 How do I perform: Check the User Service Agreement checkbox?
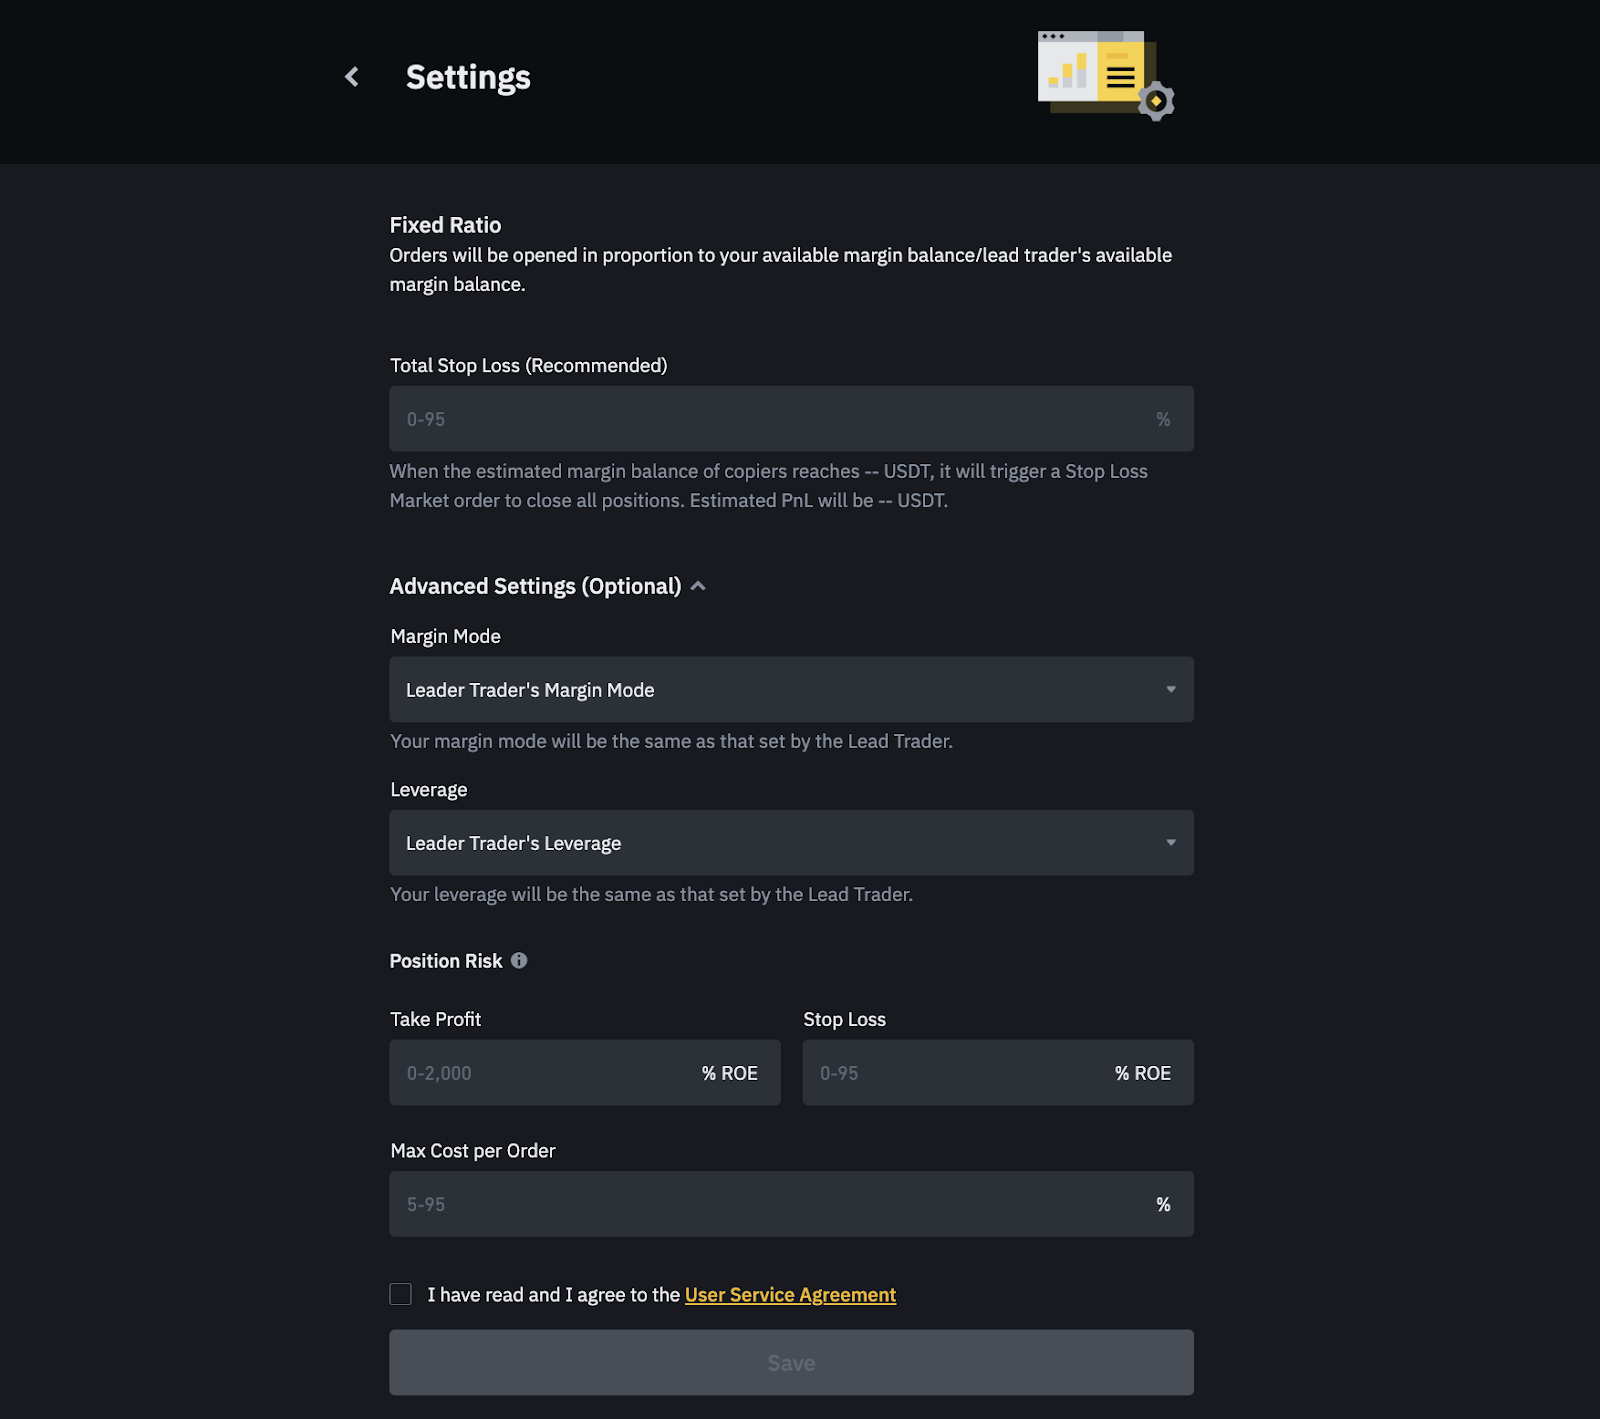click(x=400, y=1294)
